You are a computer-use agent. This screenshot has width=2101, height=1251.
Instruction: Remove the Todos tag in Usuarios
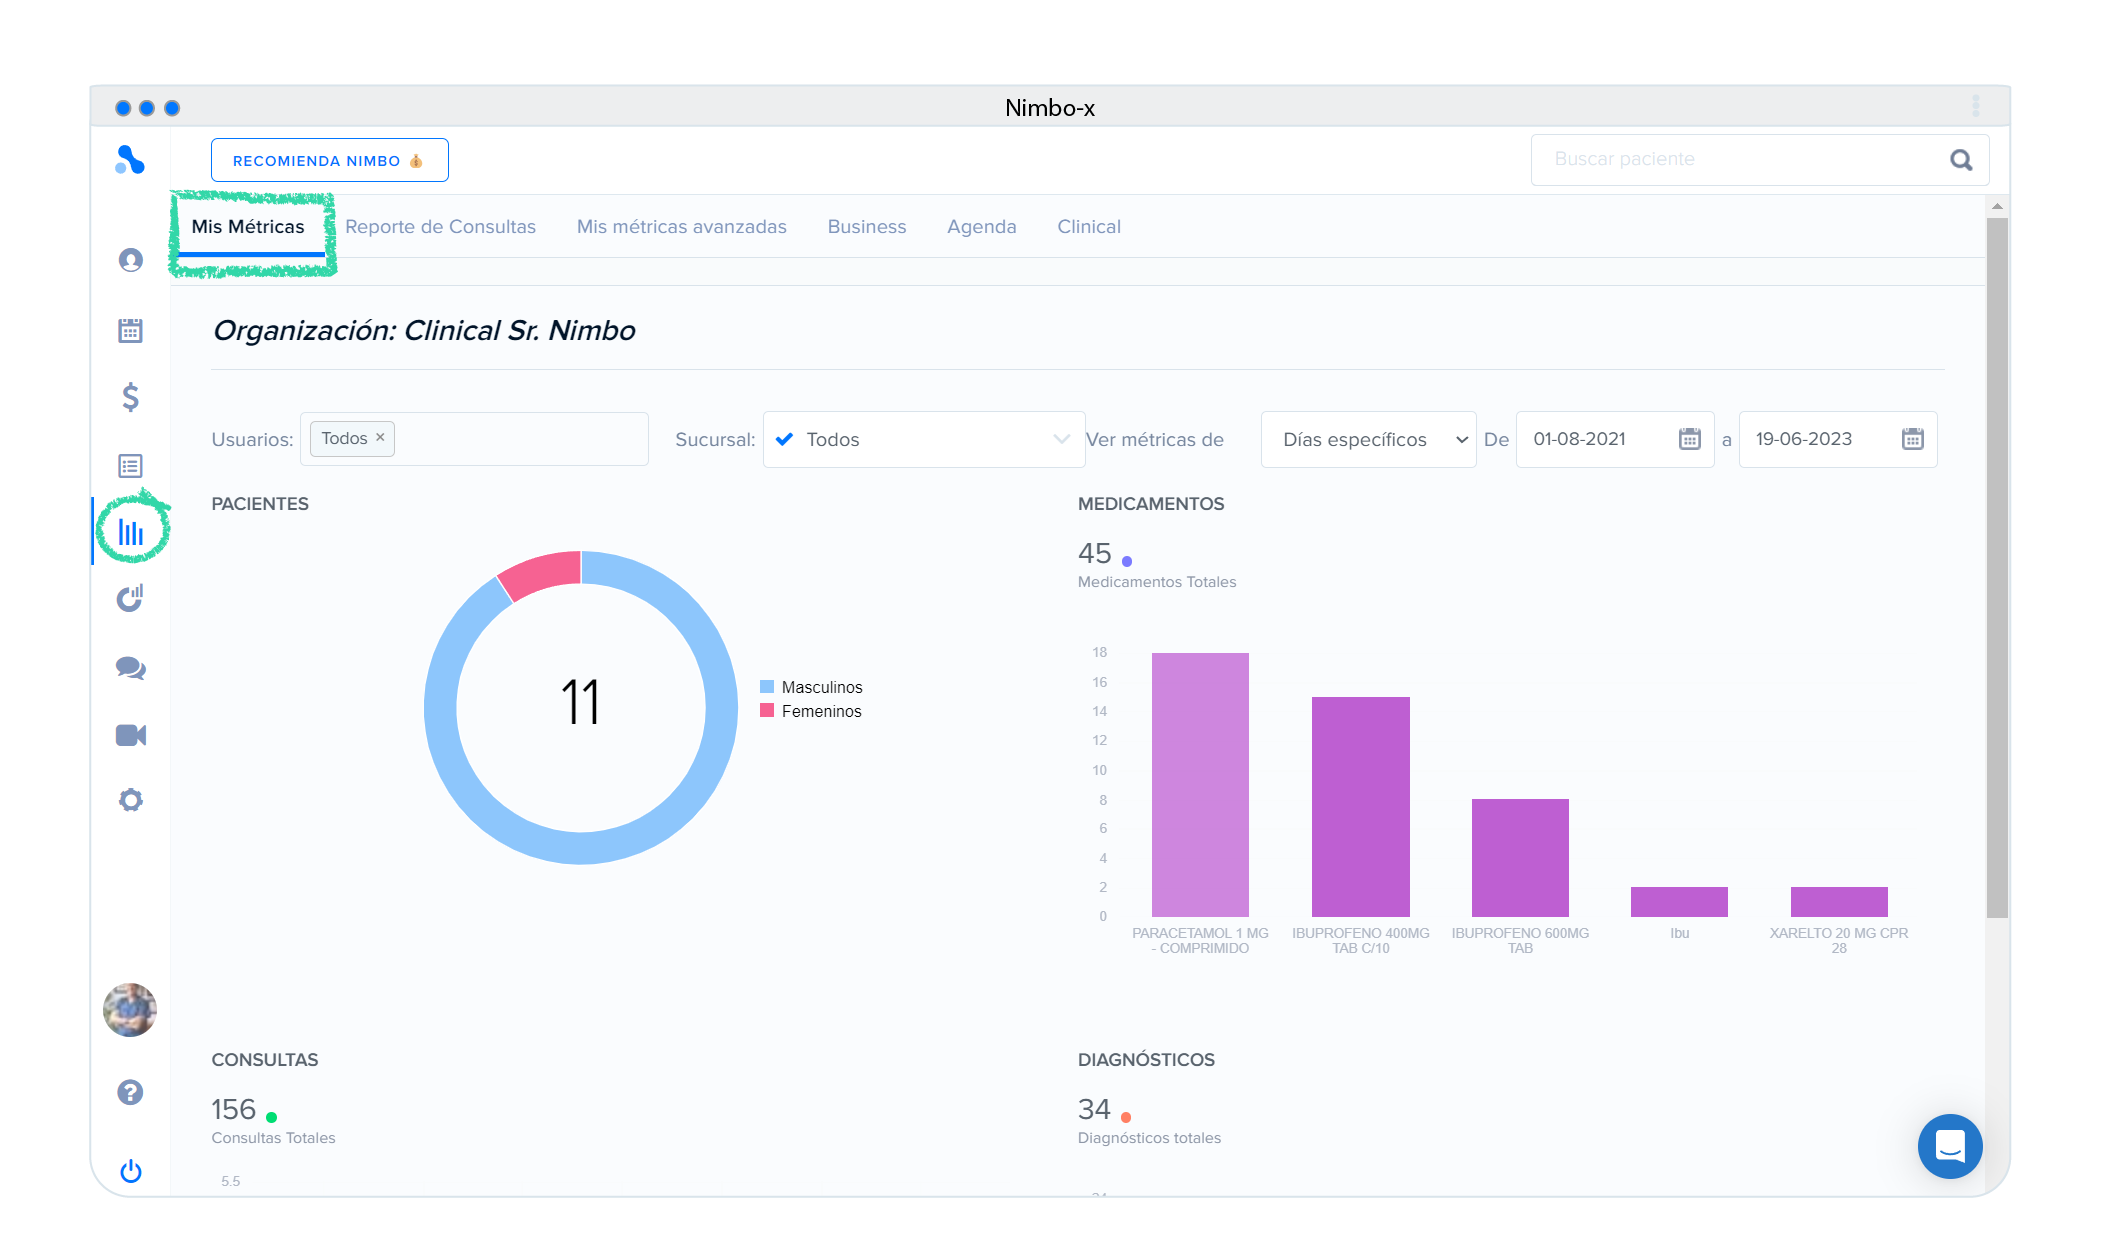click(x=380, y=438)
